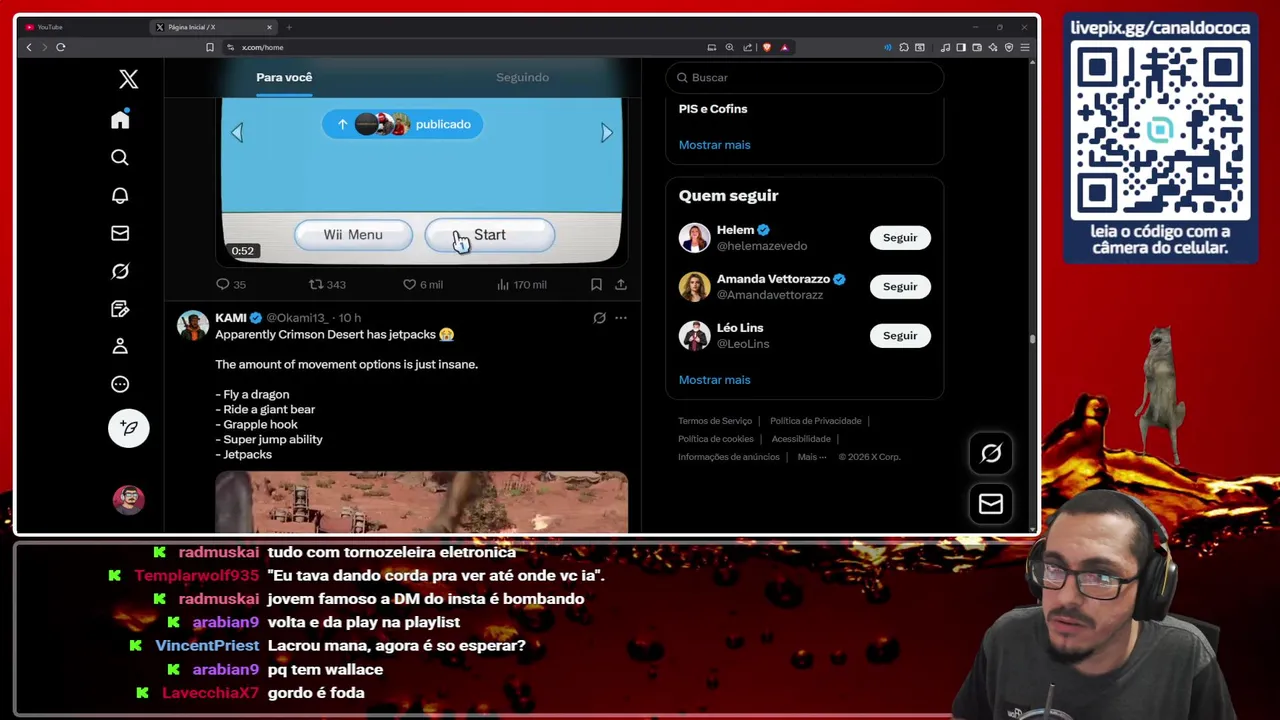This screenshot has width=1280, height=720.
Task: Switch to the Seguindo tab
Action: coord(522,77)
